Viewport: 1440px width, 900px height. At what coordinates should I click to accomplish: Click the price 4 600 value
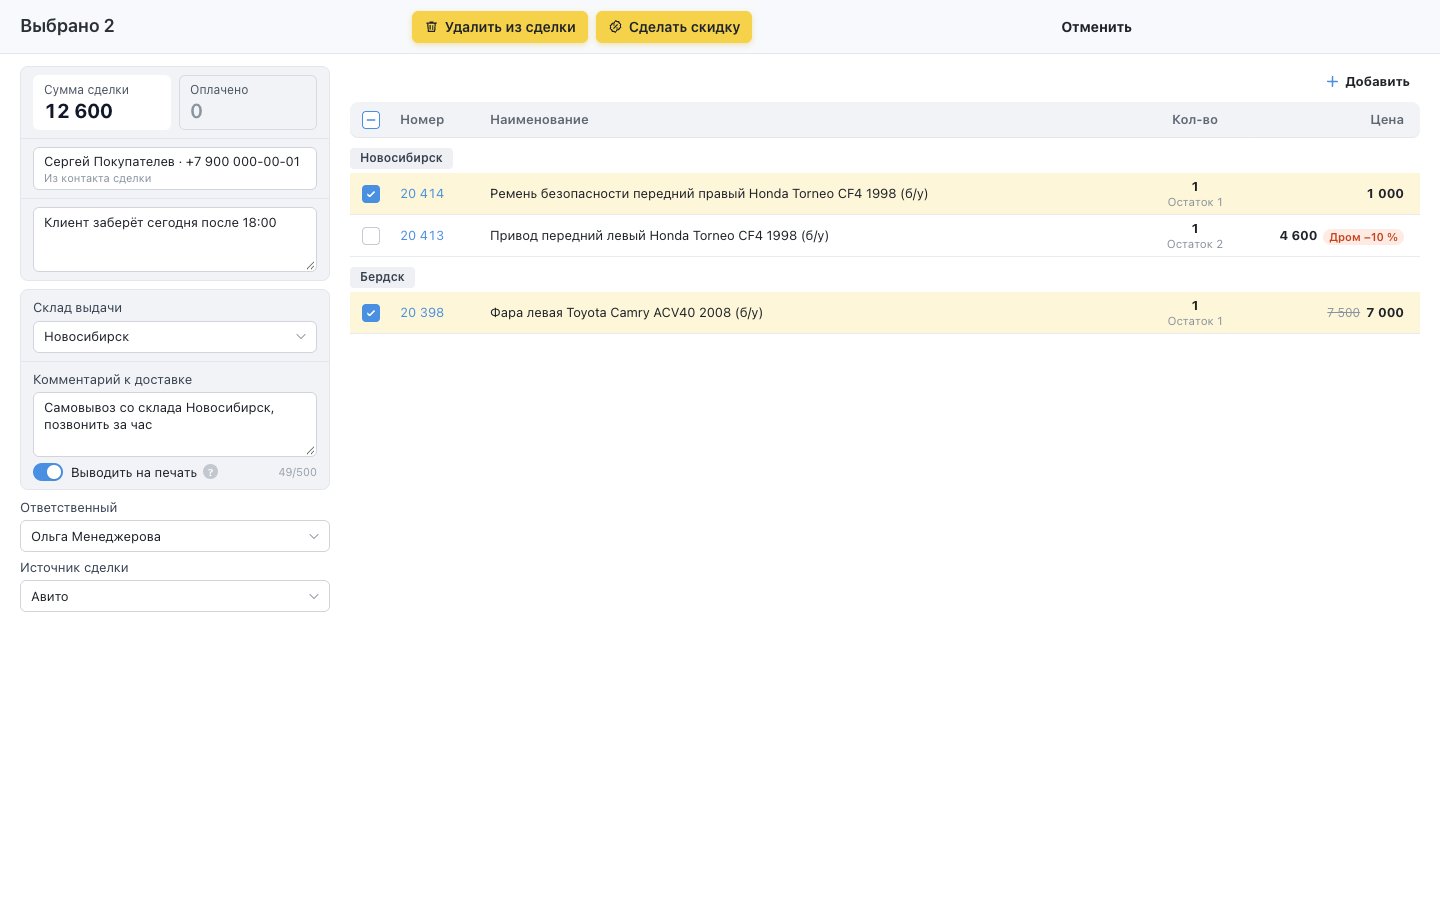pos(1298,236)
